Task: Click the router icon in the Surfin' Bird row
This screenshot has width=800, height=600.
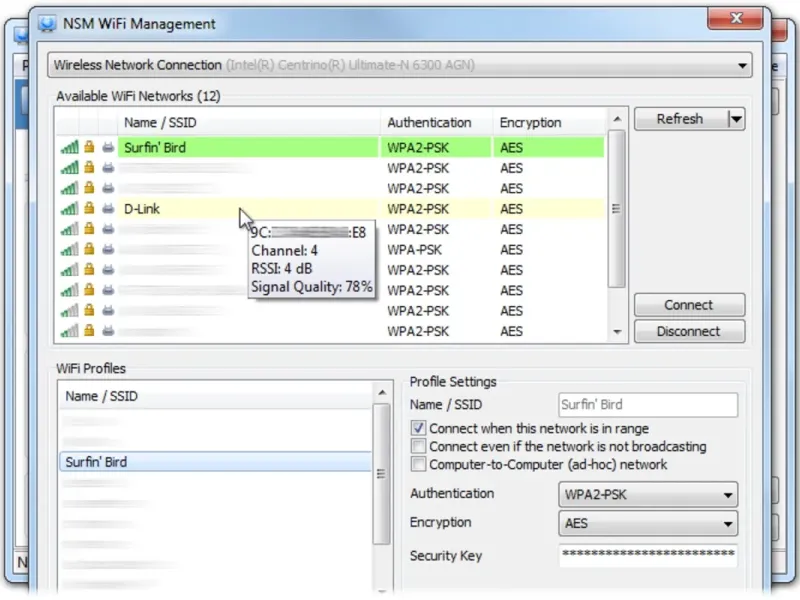Action: (108, 148)
